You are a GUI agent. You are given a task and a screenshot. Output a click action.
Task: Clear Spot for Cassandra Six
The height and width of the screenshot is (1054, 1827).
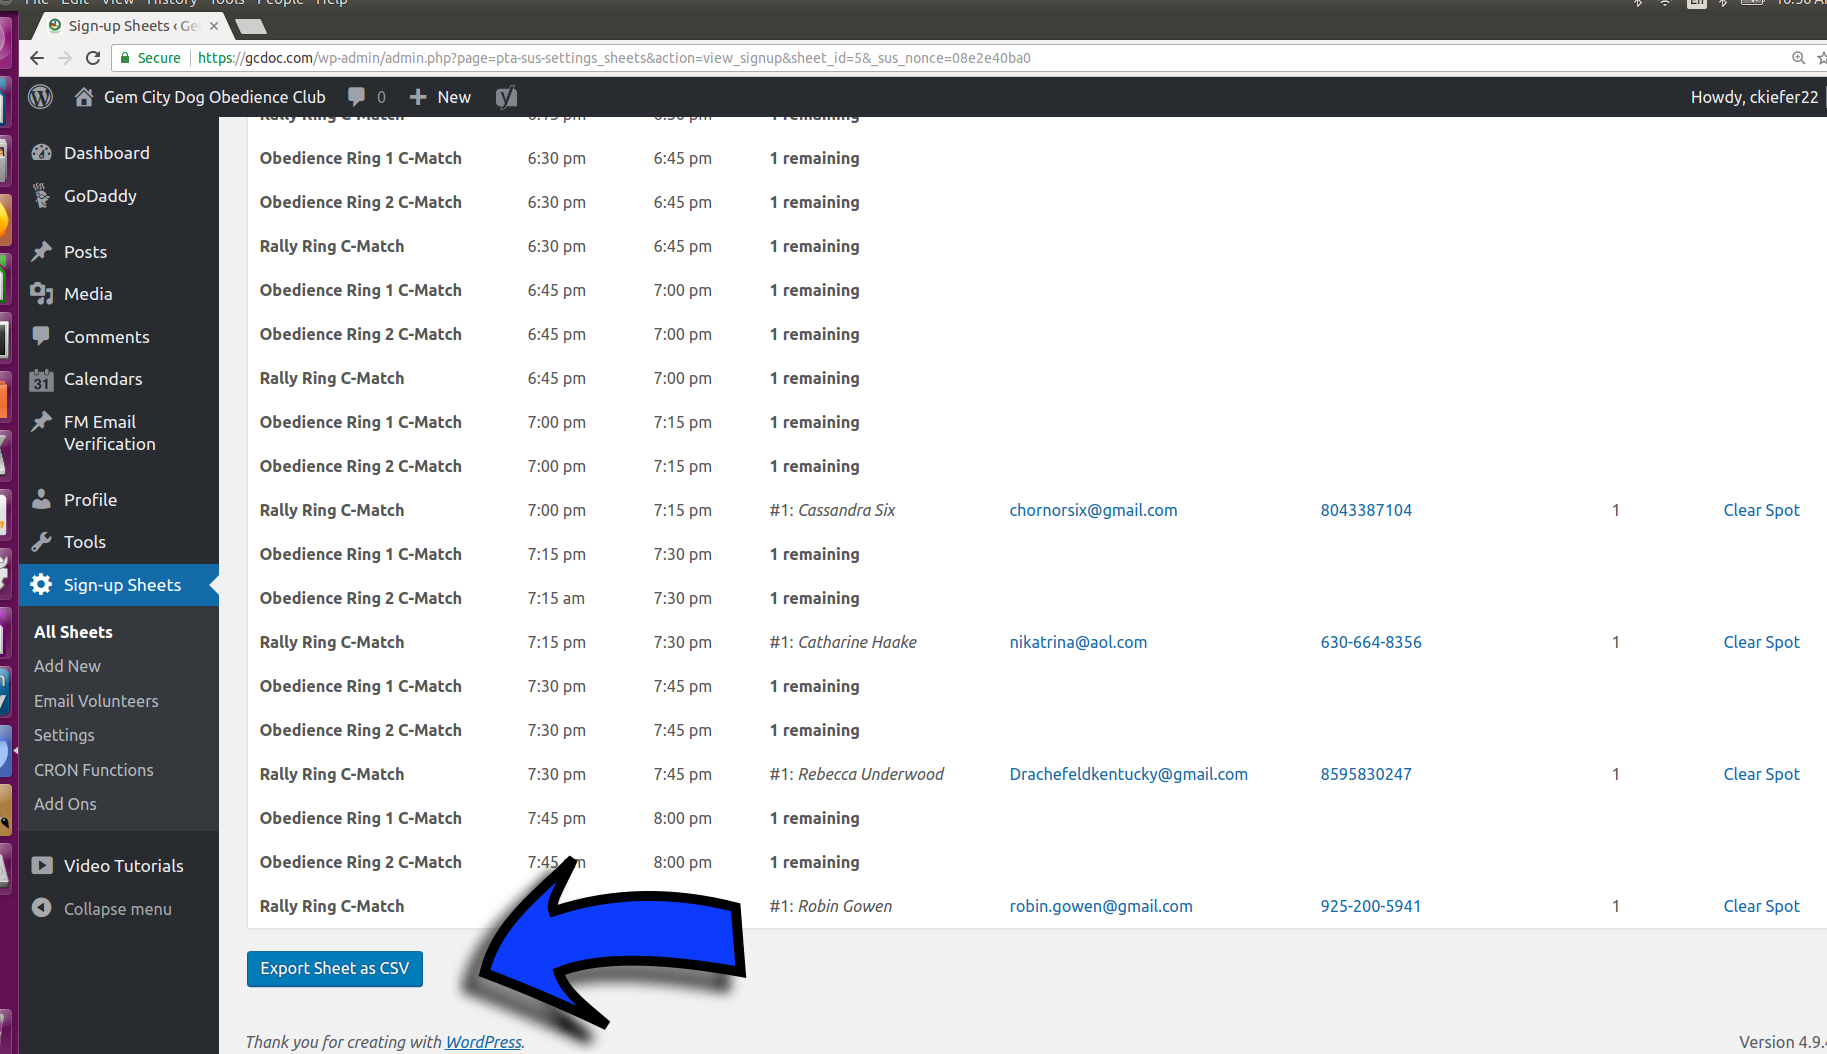point(1761,510)
